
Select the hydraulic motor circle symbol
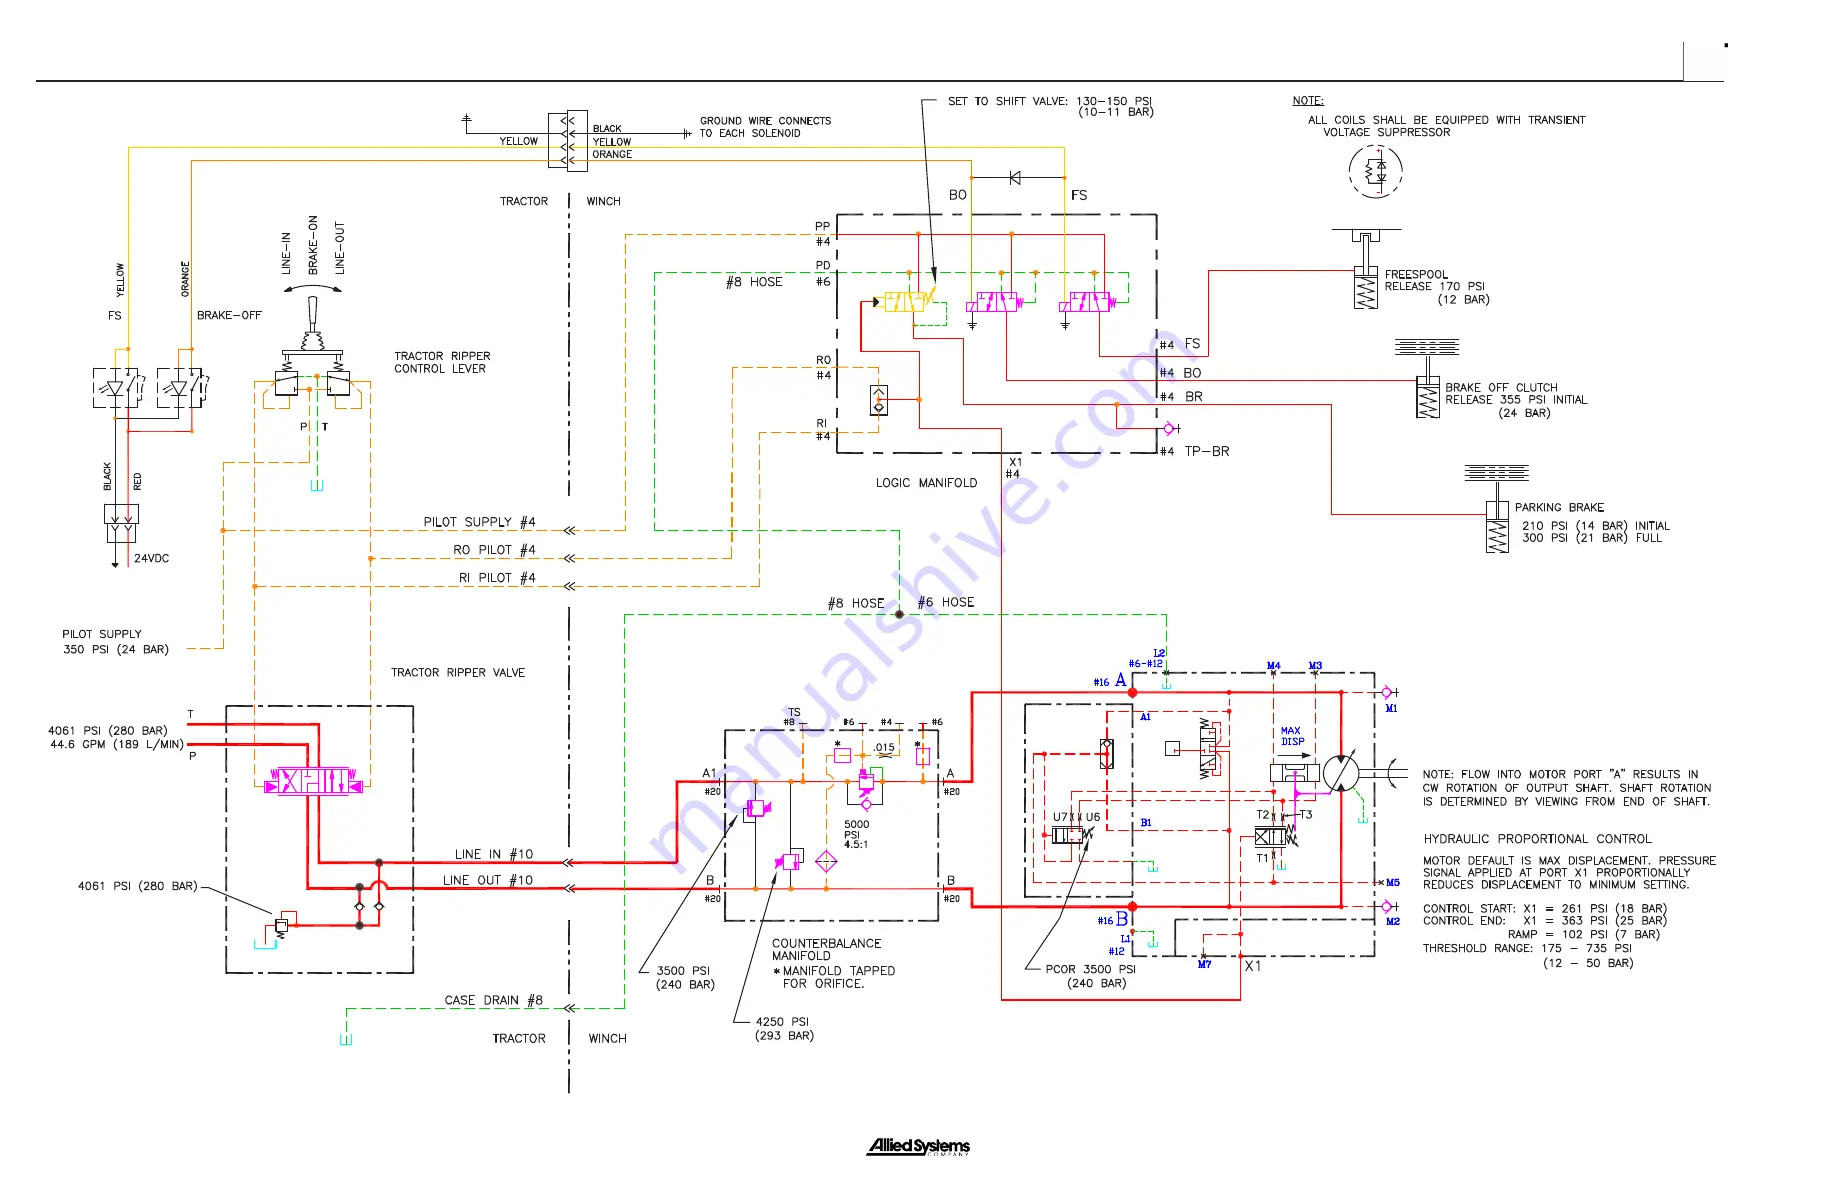tap(1341, 772)
